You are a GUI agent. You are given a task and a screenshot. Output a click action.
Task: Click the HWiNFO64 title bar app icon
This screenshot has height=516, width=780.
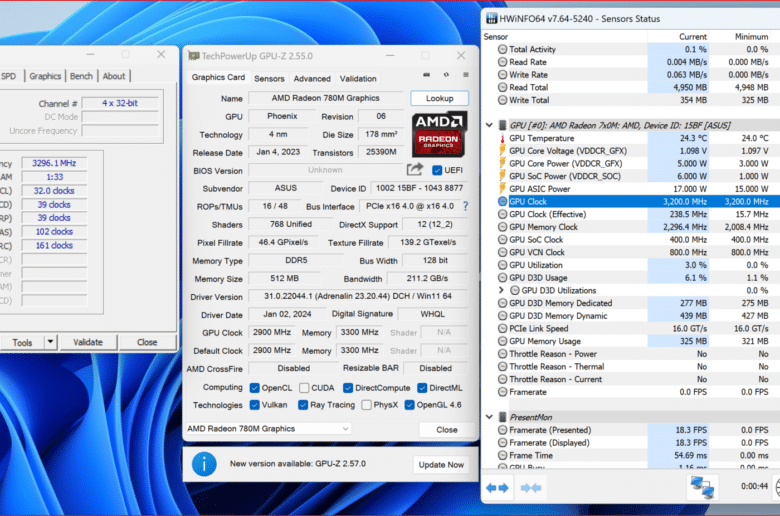click(x=491, y=19)
